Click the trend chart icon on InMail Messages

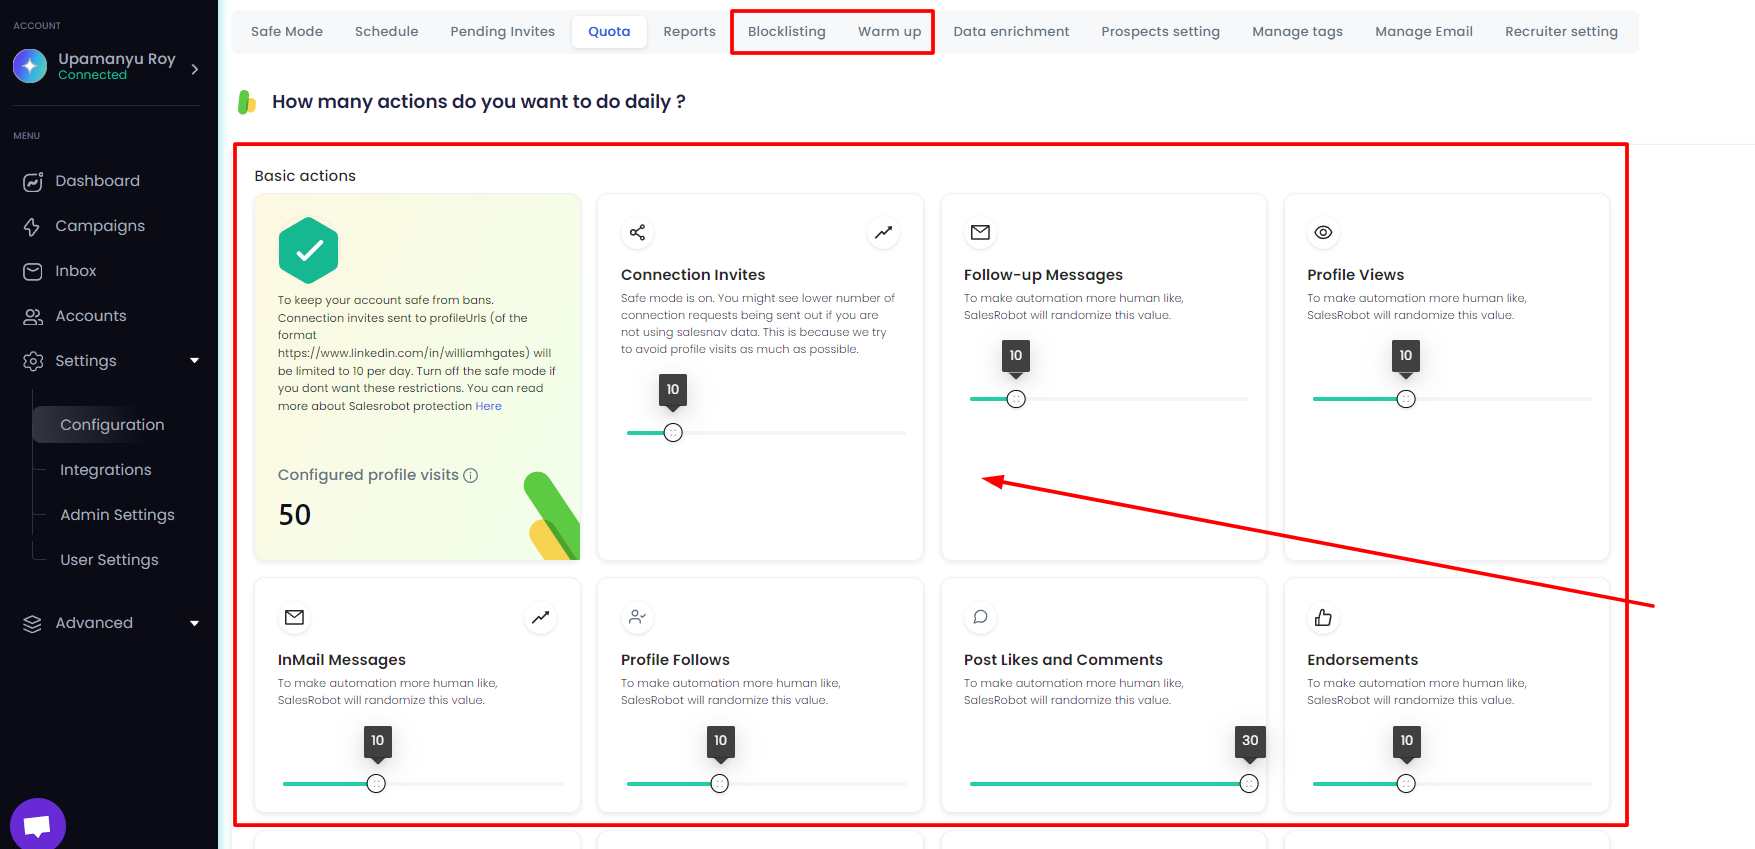540,618
